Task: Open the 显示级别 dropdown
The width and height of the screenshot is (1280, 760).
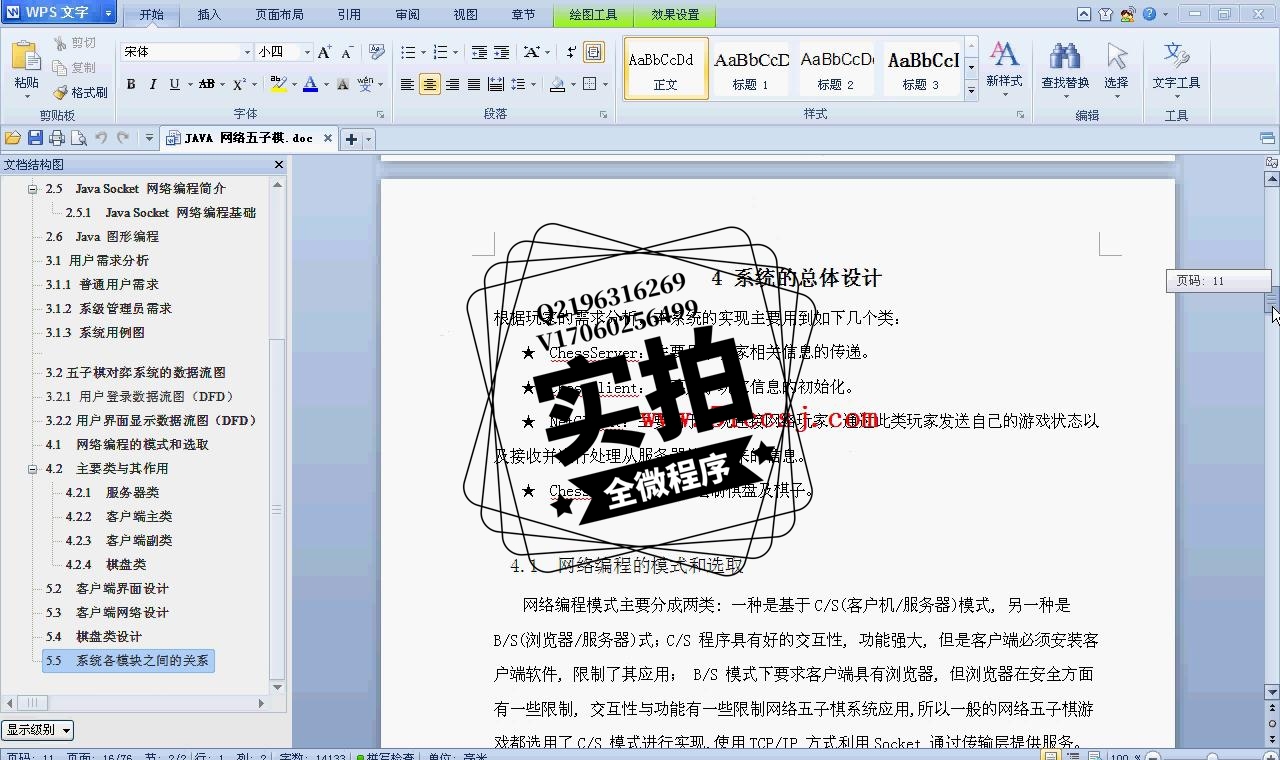Action: [38, 730]
